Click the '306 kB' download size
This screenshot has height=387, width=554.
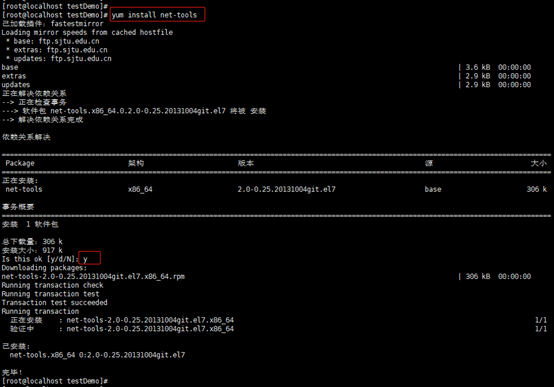478,276
